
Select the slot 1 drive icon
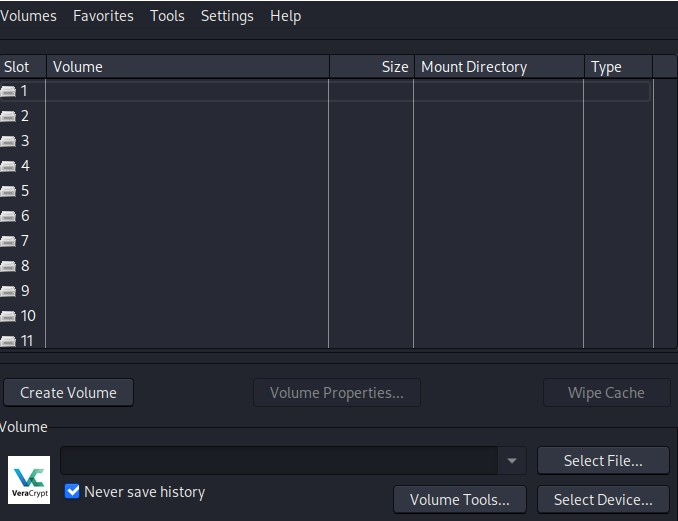[x=8, y=91]
